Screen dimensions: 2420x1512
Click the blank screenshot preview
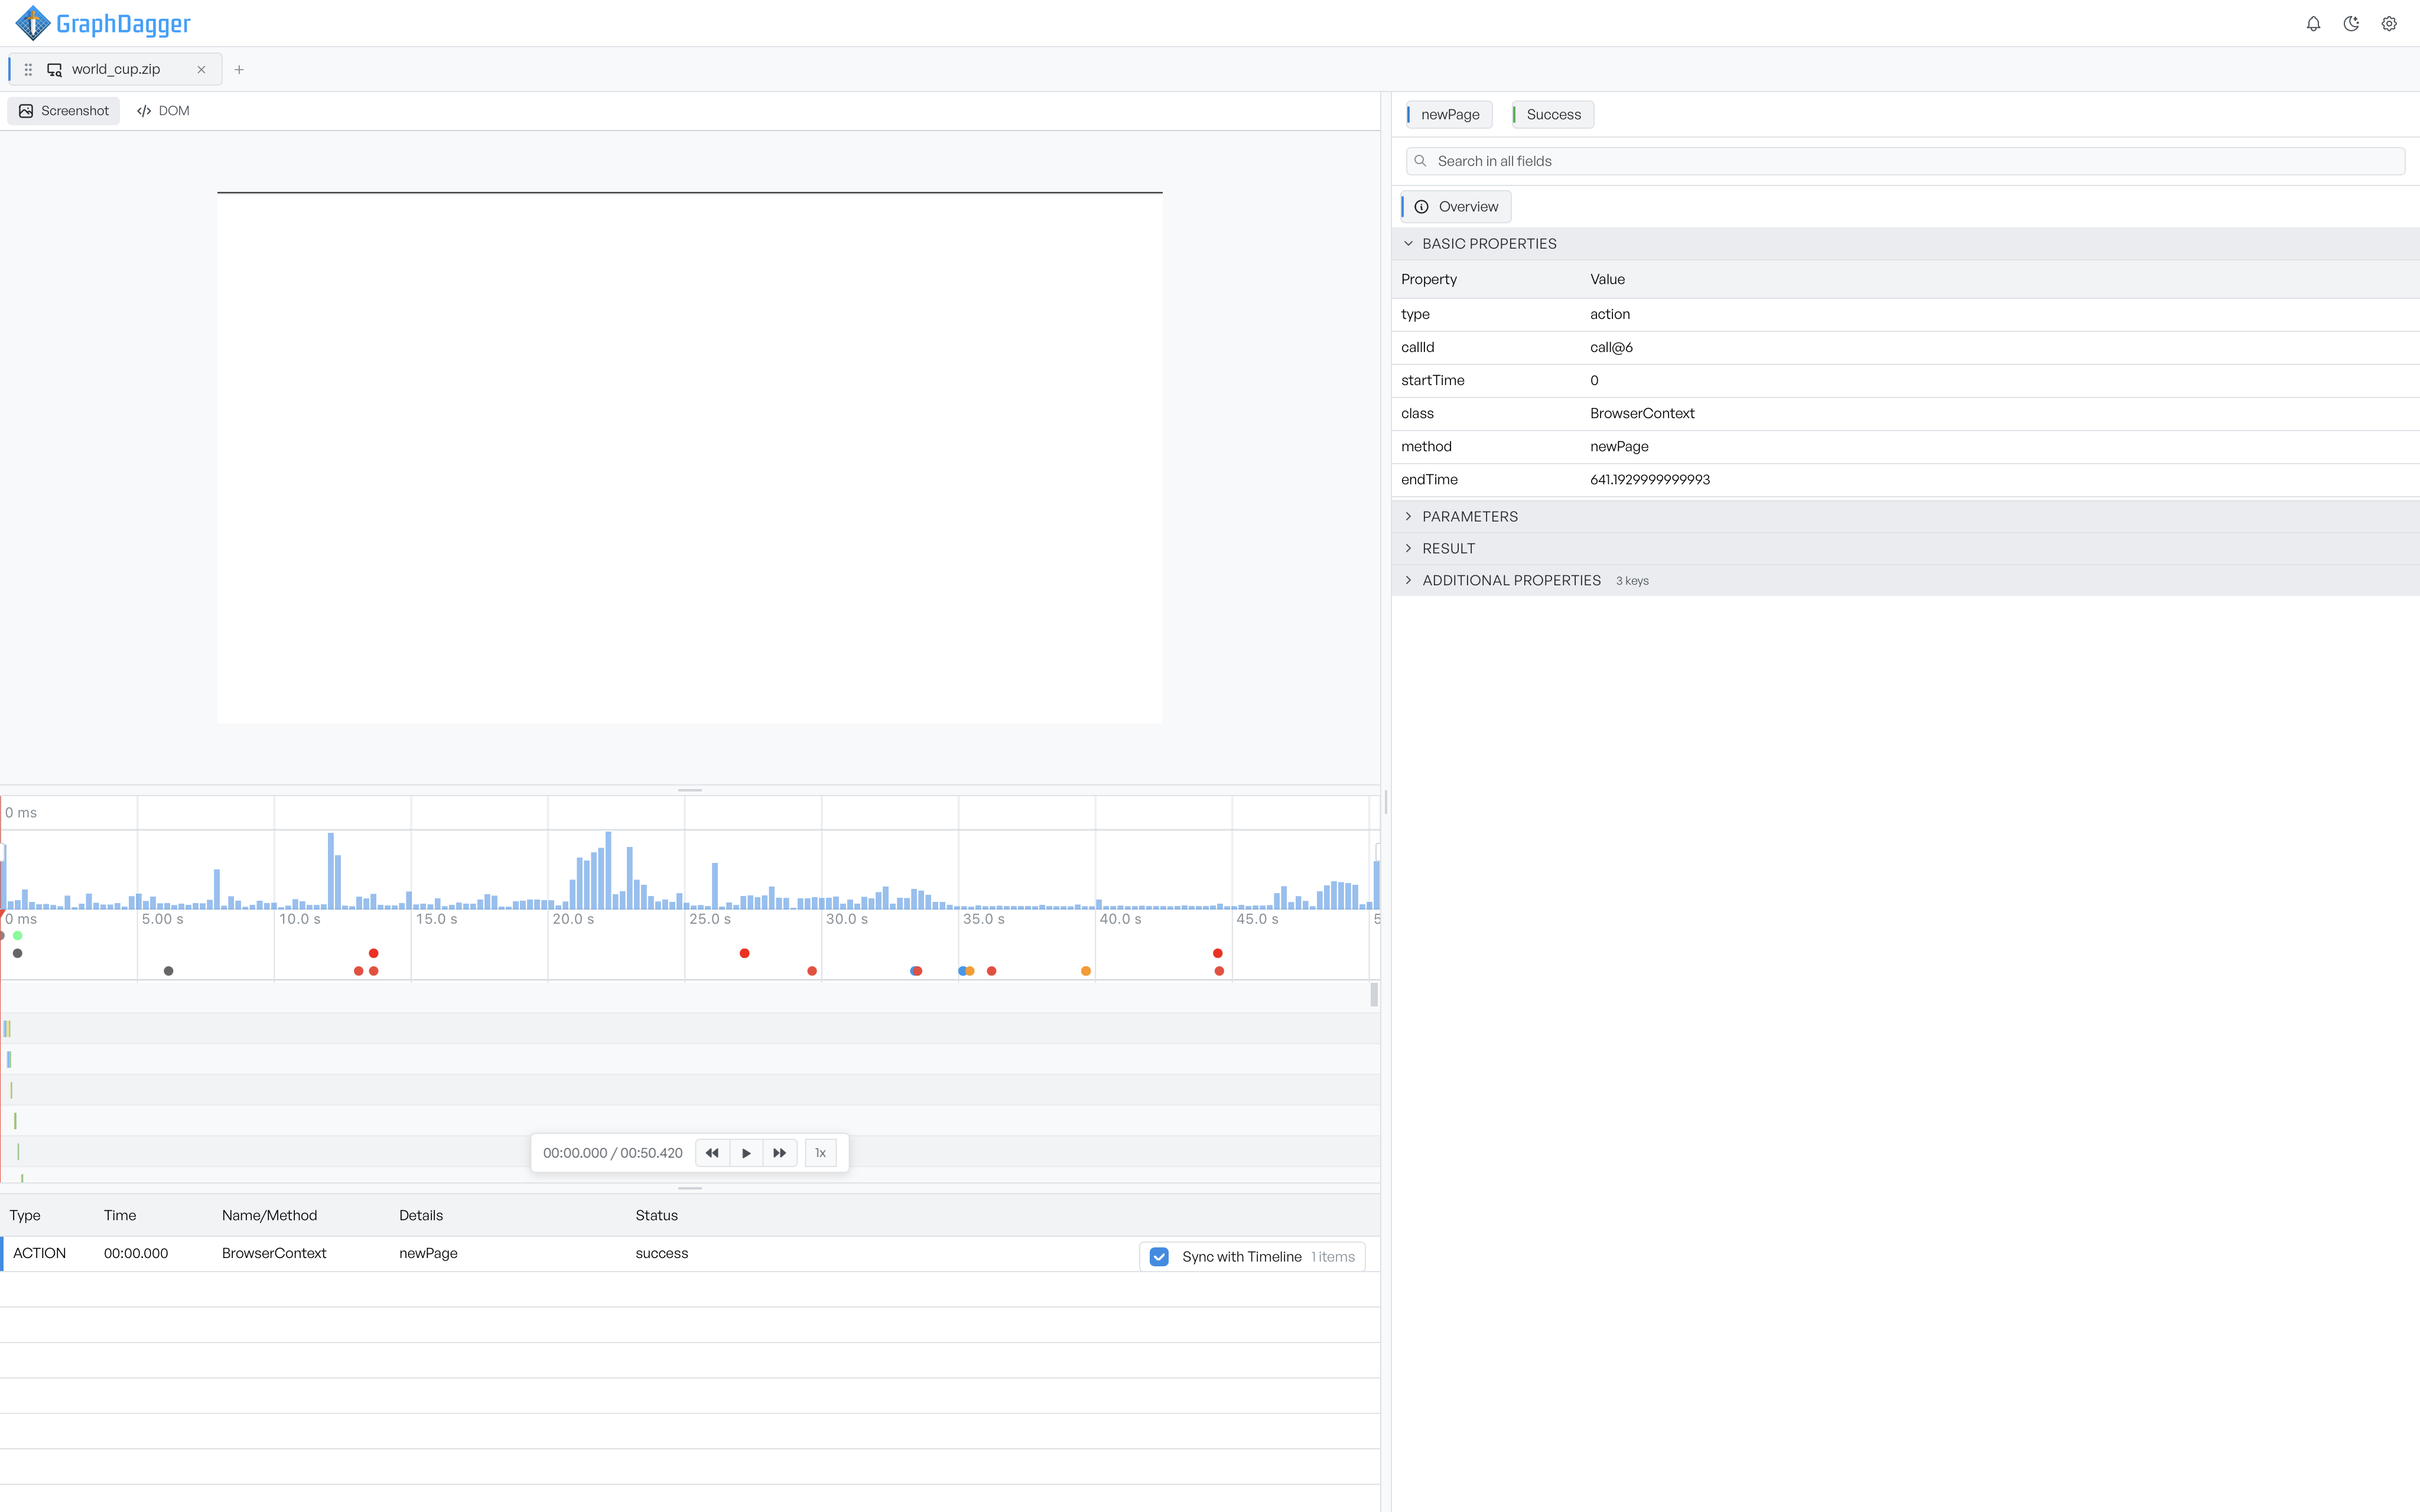click(690, 458)
